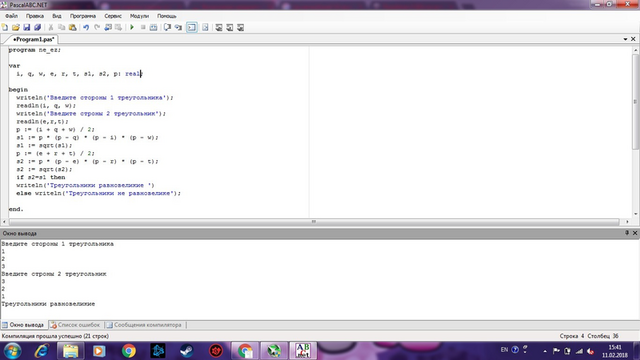640x360 pixels.
Task: Click the navigate forward icon
Action: (x=118, y=27)
